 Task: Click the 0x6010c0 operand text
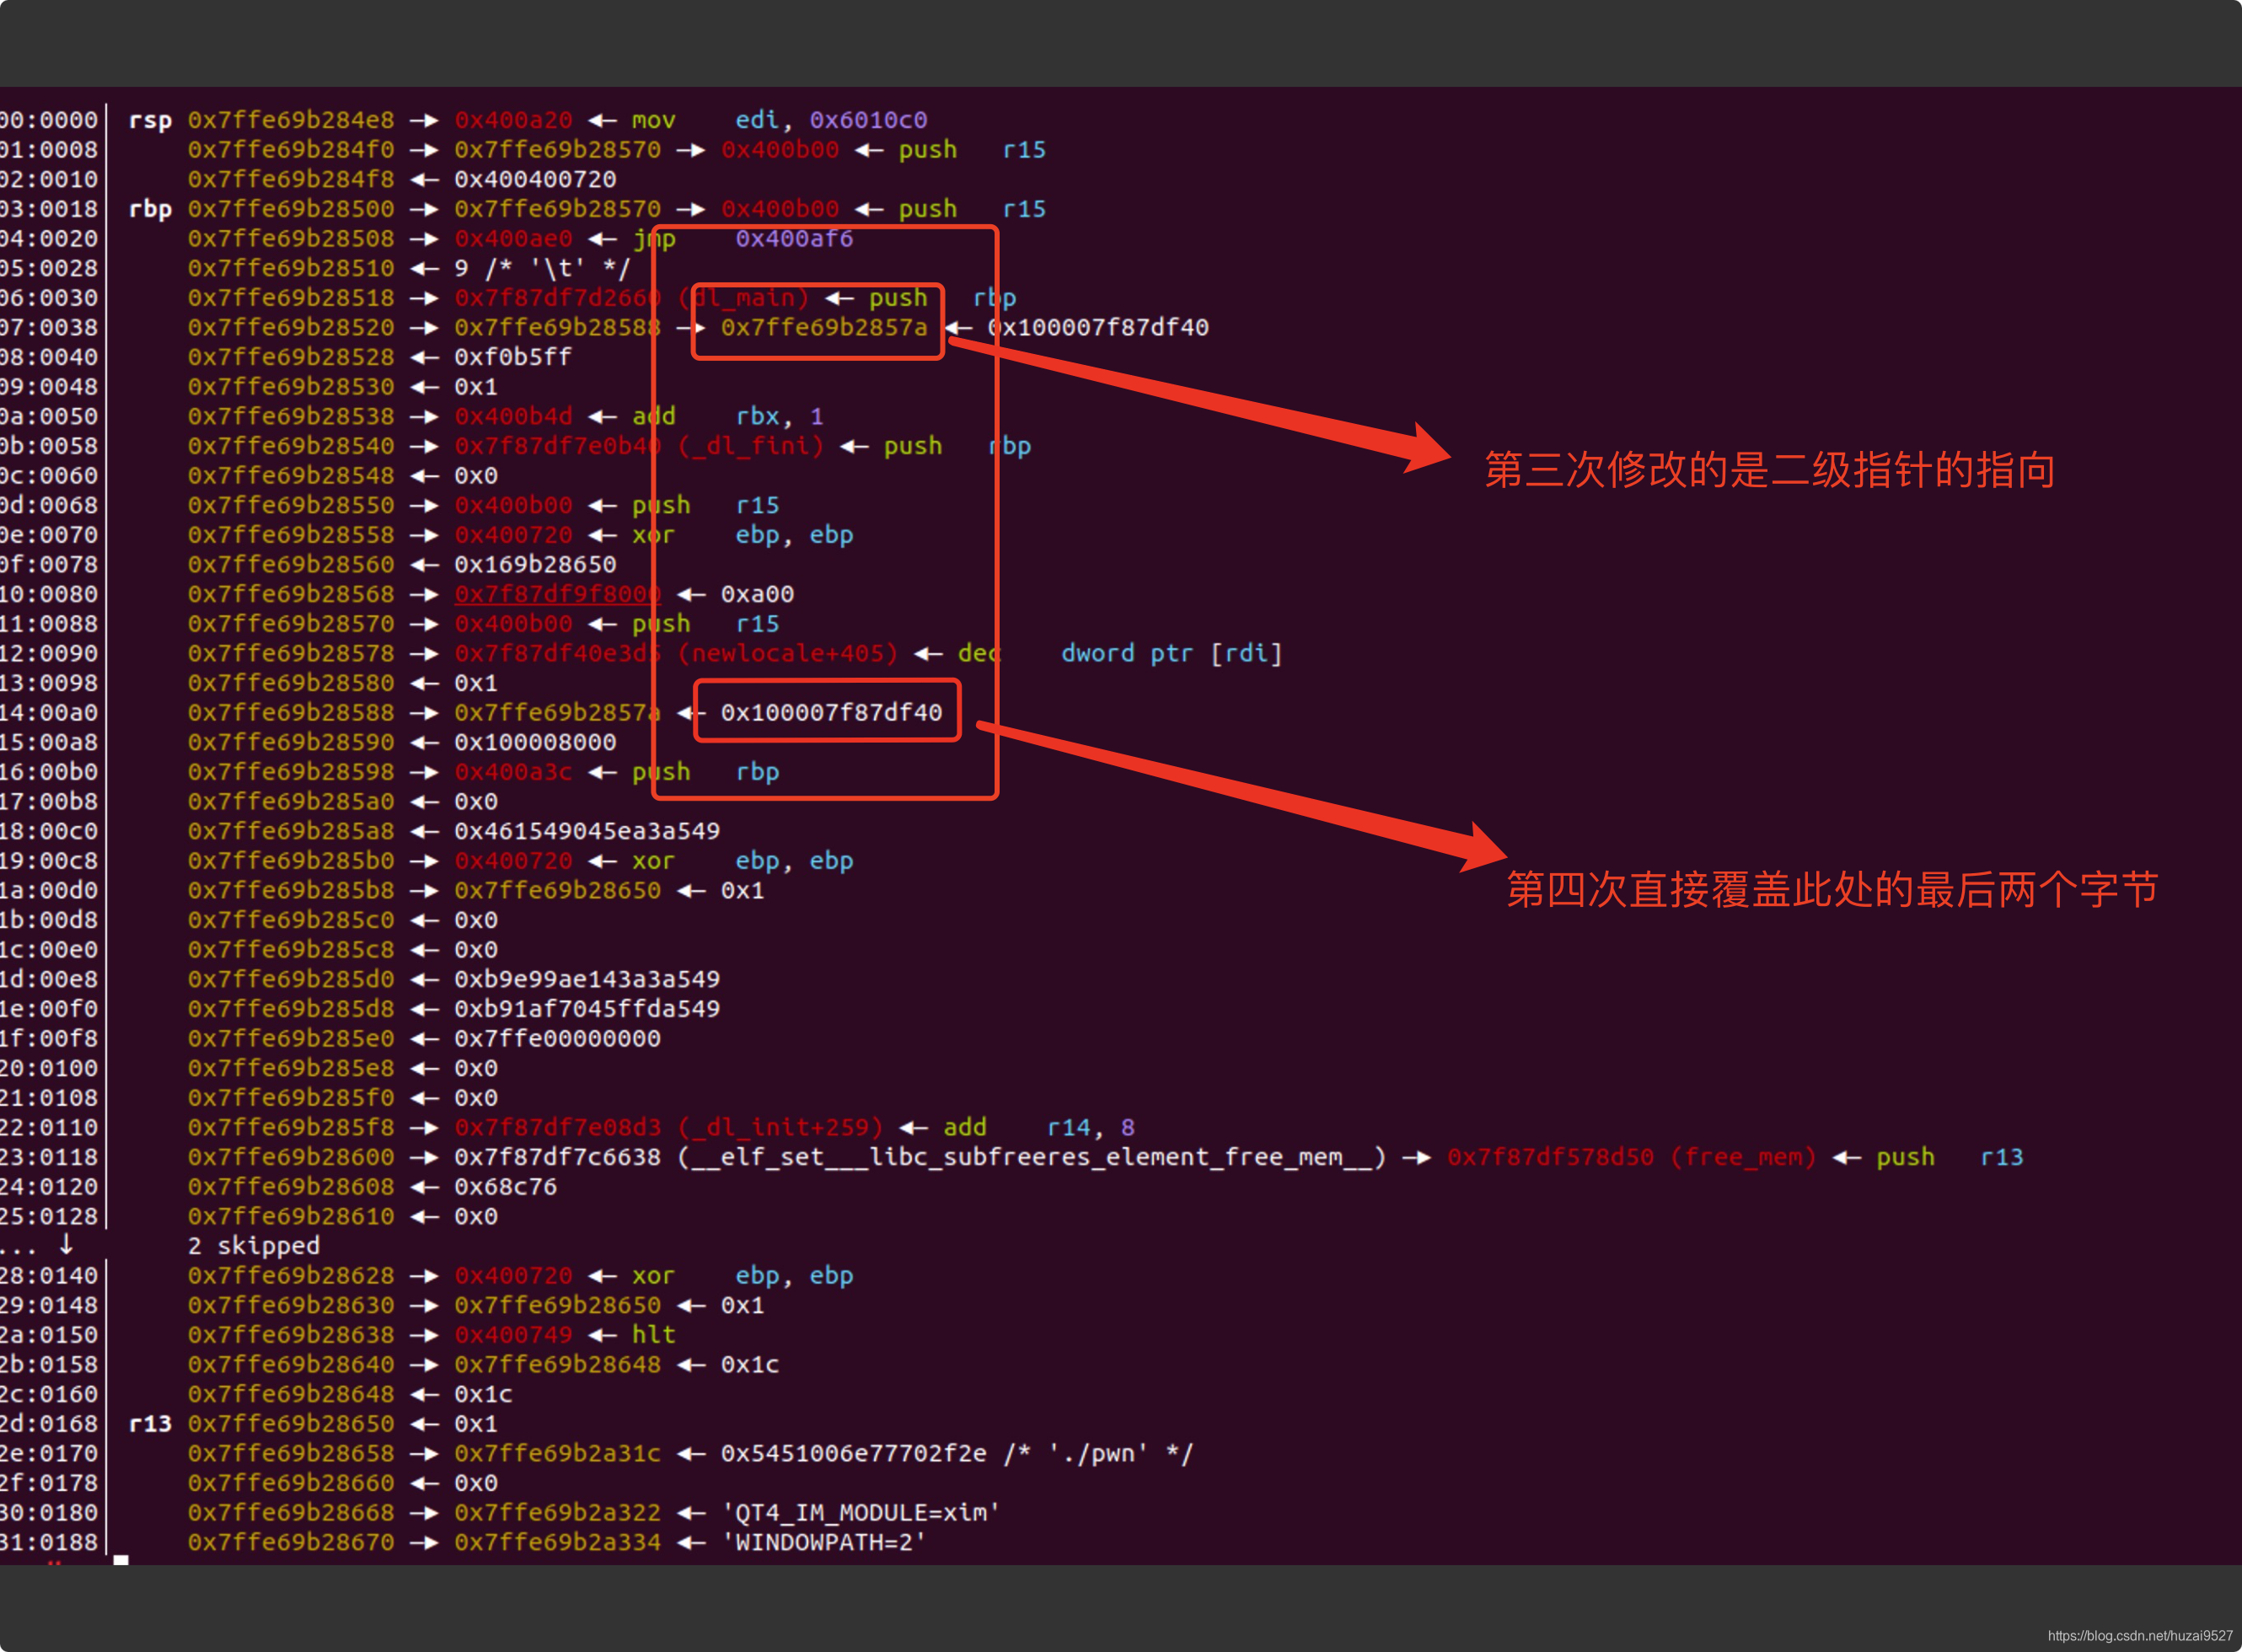(868, 120)
